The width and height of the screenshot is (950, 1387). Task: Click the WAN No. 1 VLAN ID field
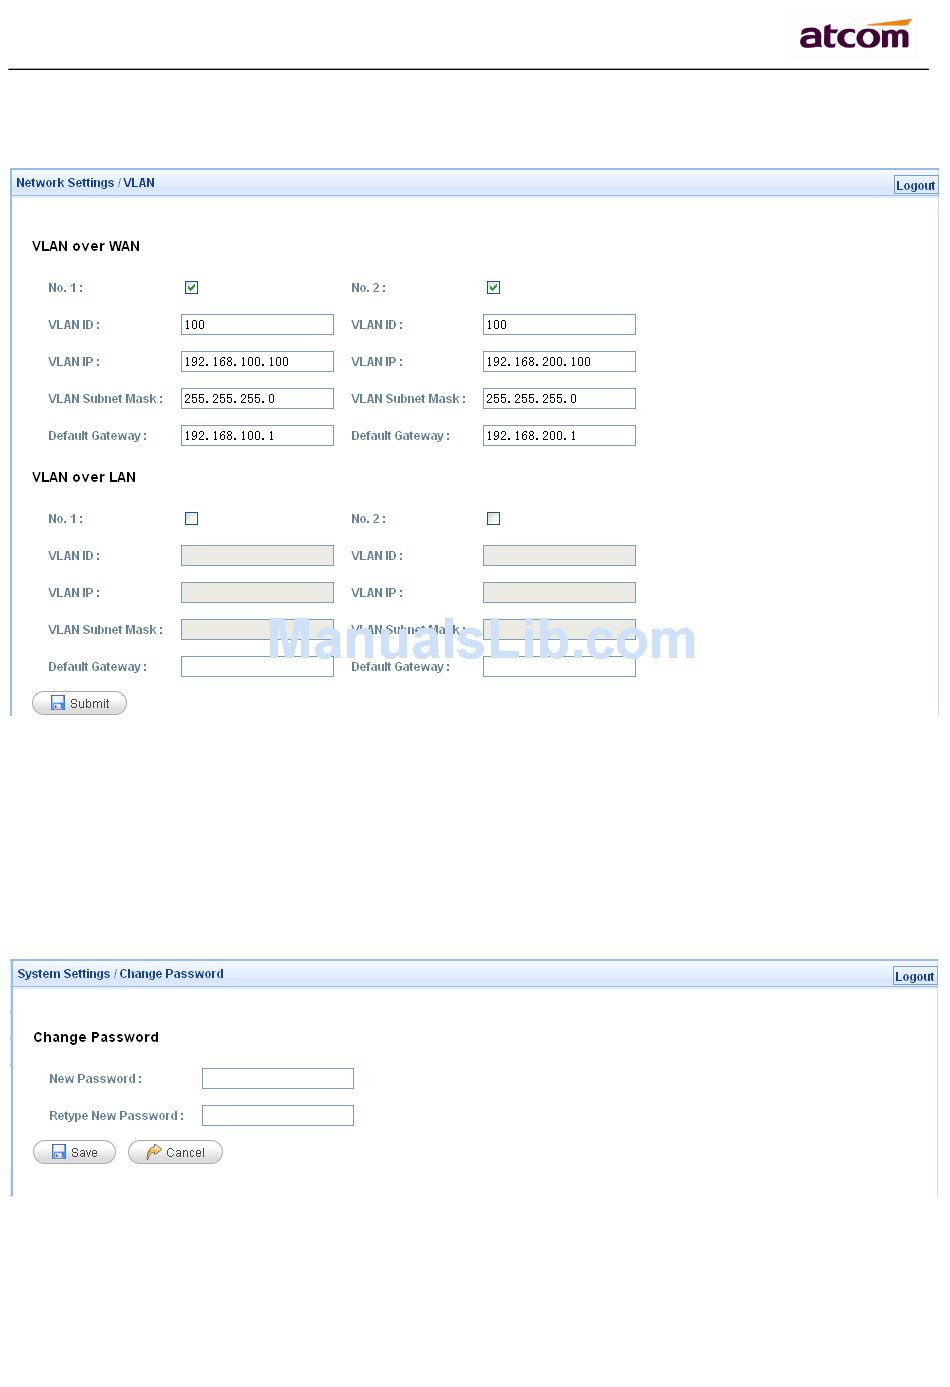point(257,325)
